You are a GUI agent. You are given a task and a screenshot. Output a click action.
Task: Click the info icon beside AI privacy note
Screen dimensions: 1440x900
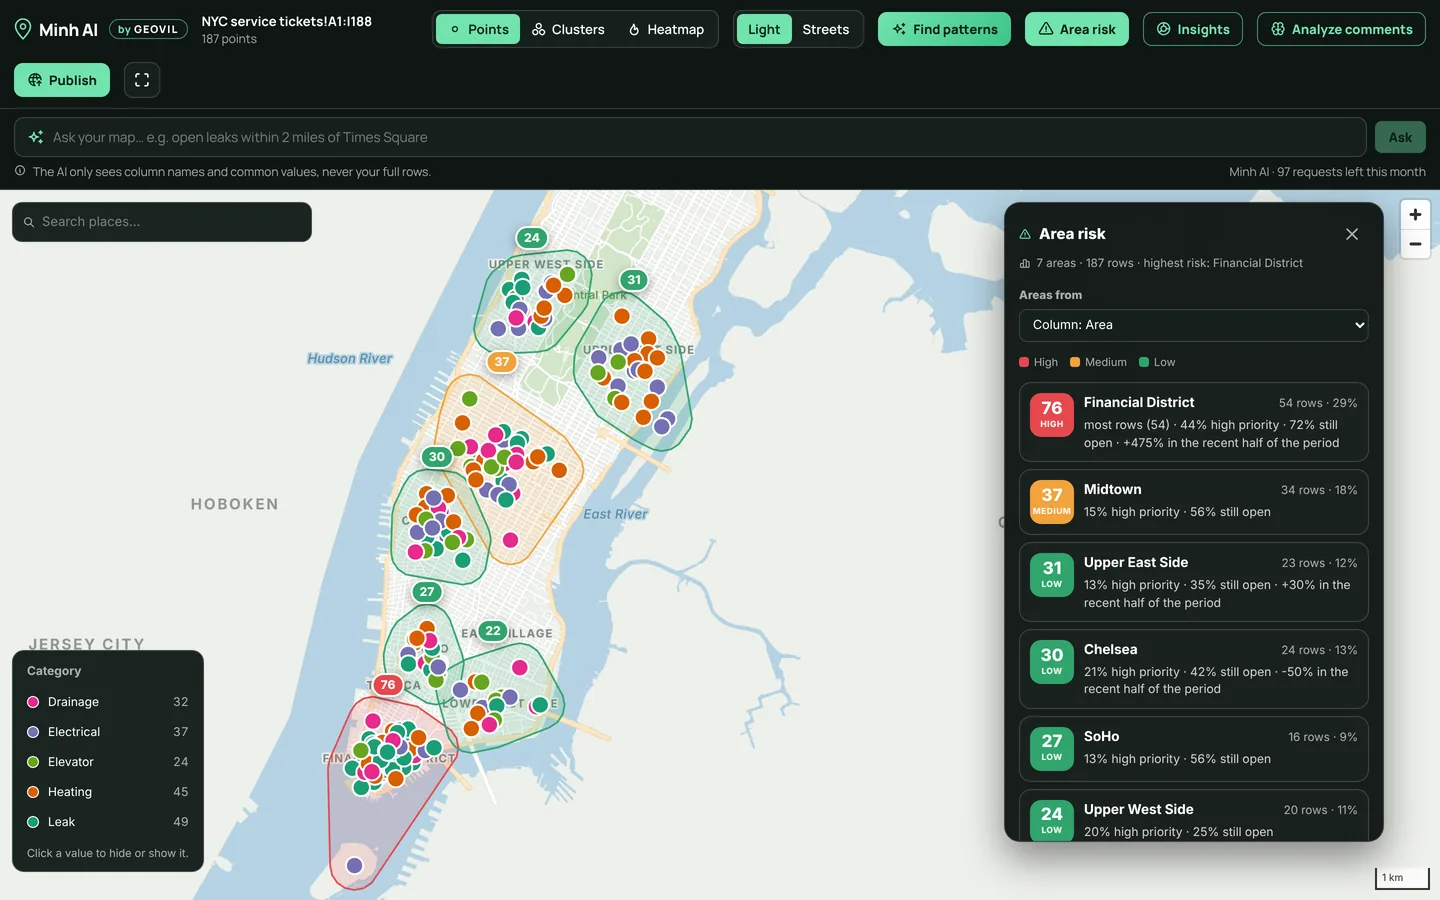(20, 171)
